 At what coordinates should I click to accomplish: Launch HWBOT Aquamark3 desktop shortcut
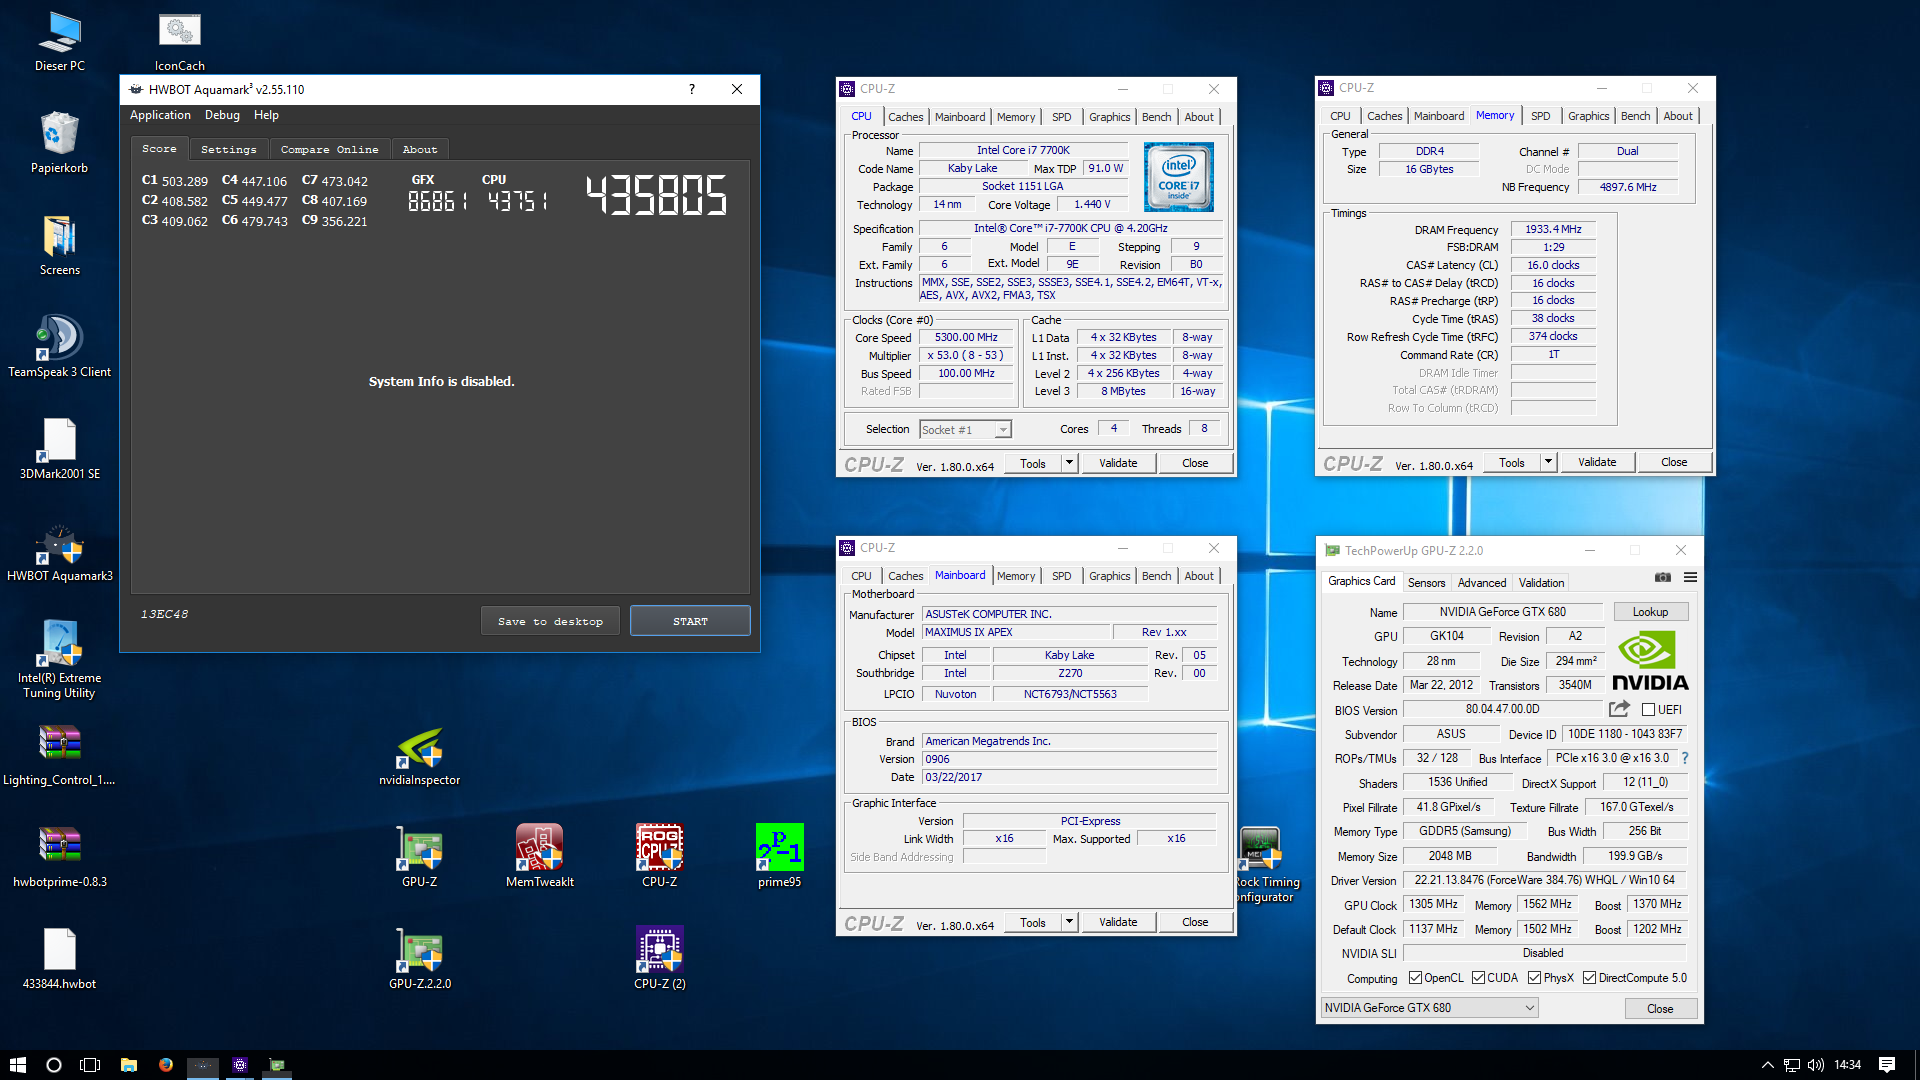(60, 551)
